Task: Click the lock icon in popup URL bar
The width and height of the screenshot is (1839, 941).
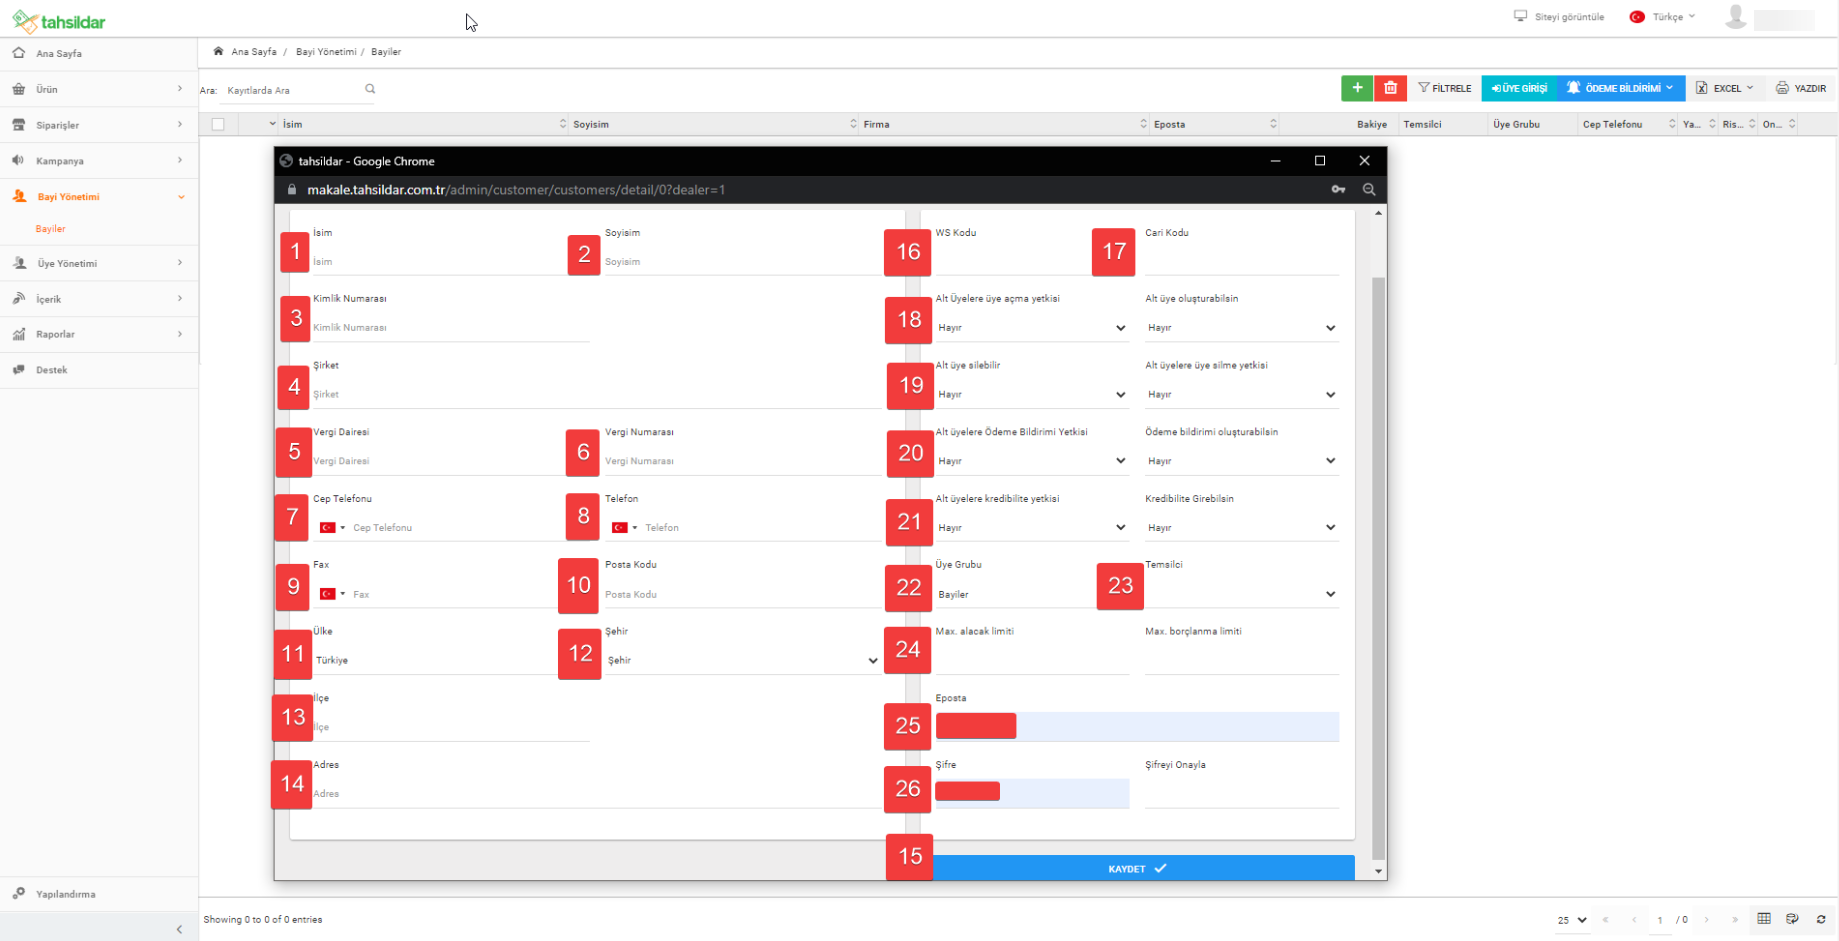Action: [292, 189]
